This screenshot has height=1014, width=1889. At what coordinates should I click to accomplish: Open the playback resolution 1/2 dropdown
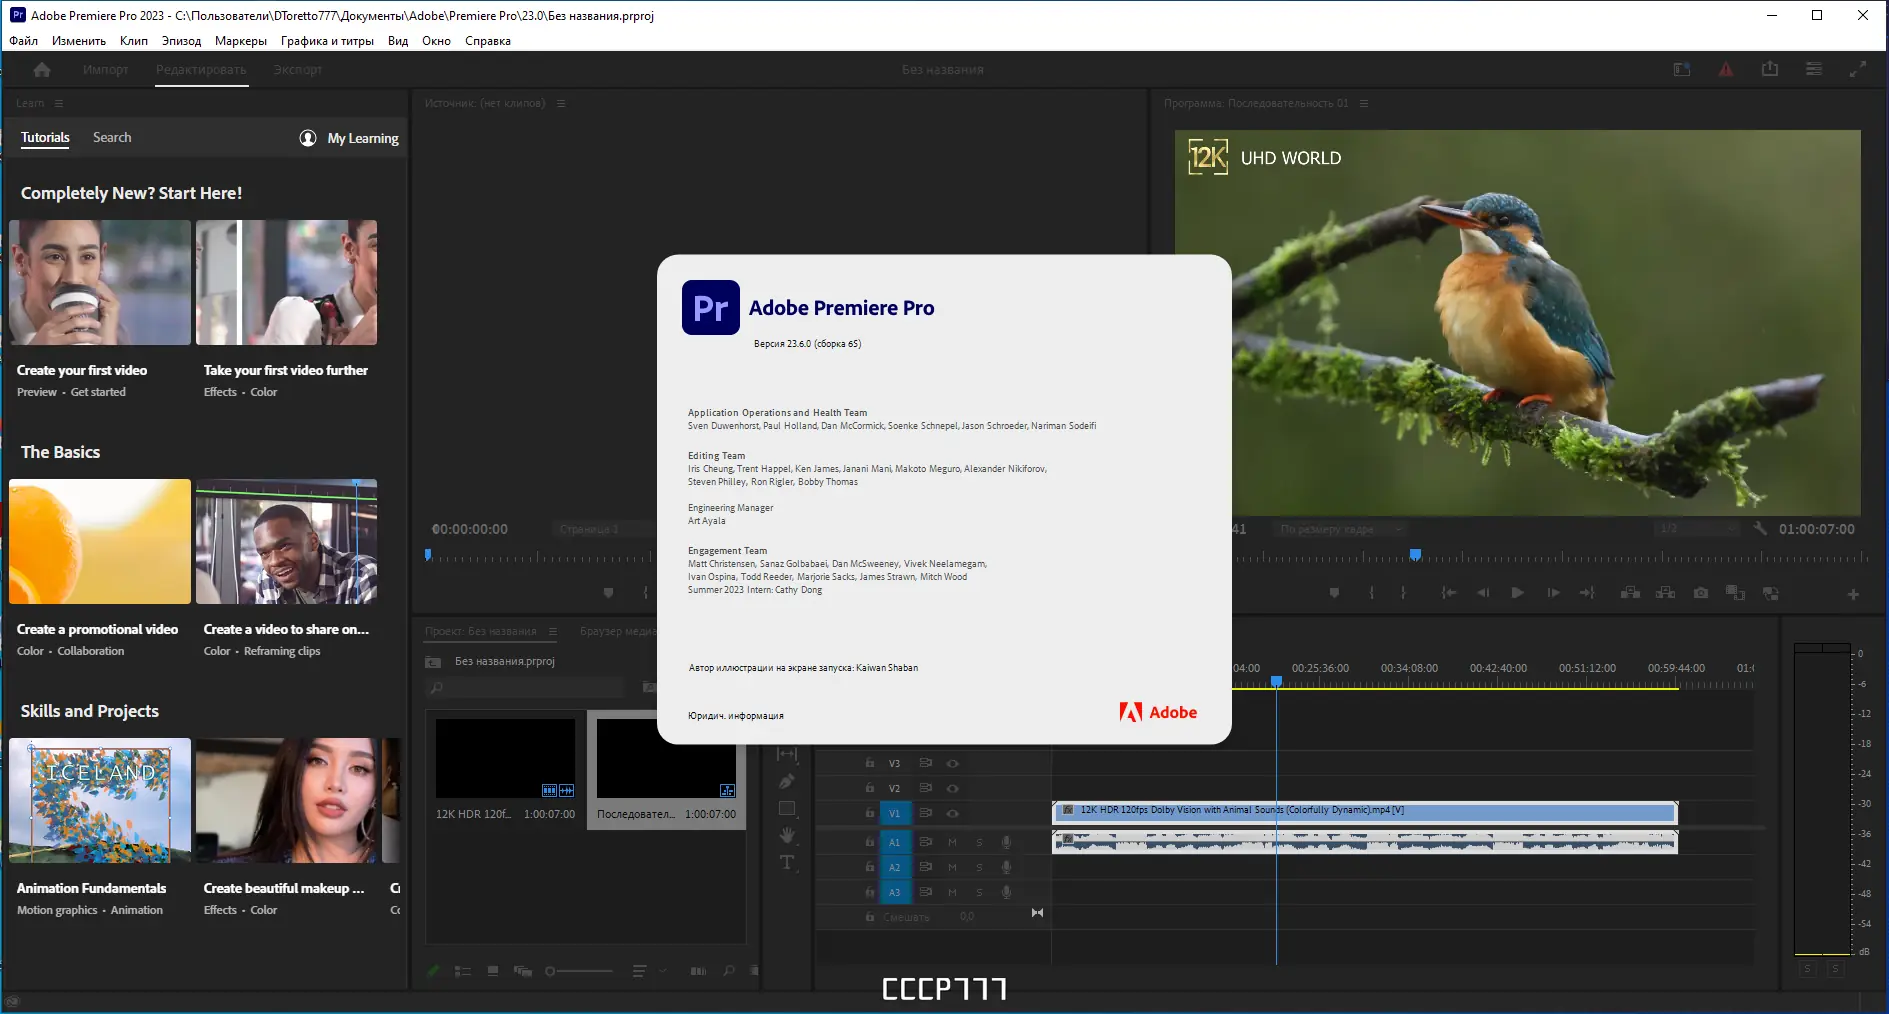pos(1697,529)
